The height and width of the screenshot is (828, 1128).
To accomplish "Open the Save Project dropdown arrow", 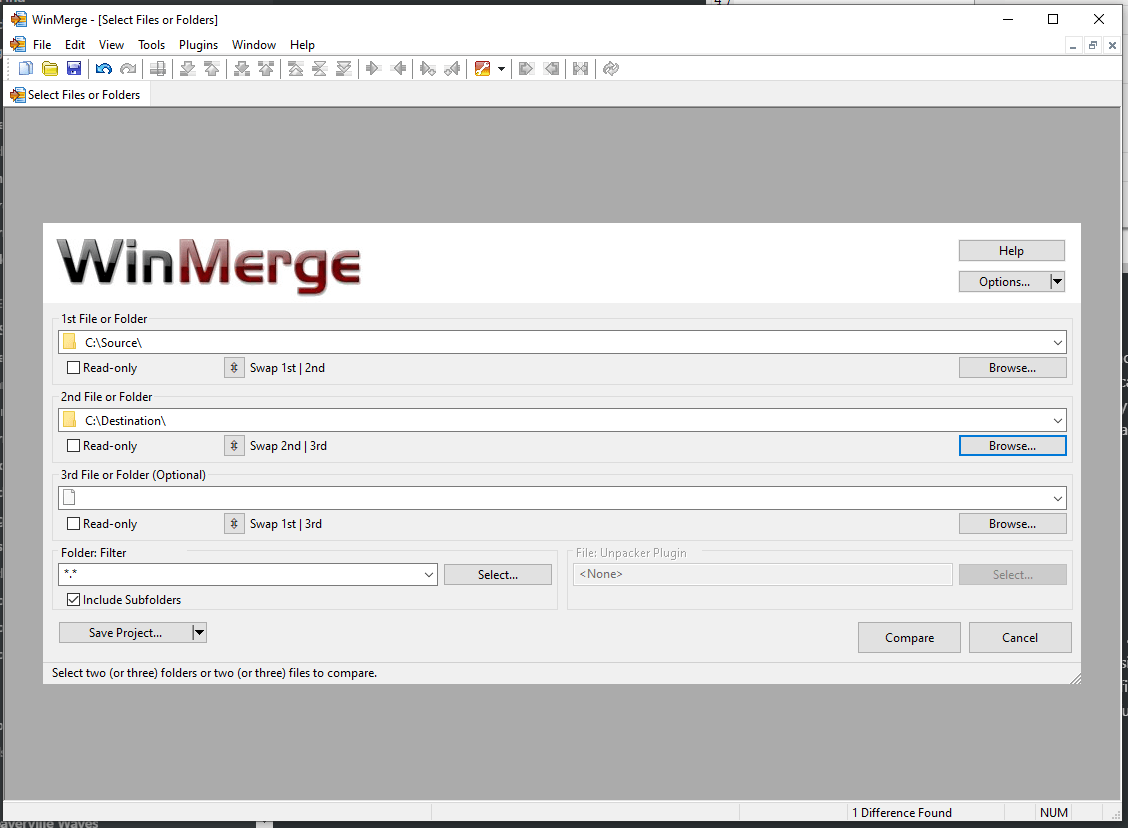I will coord(199,632).
